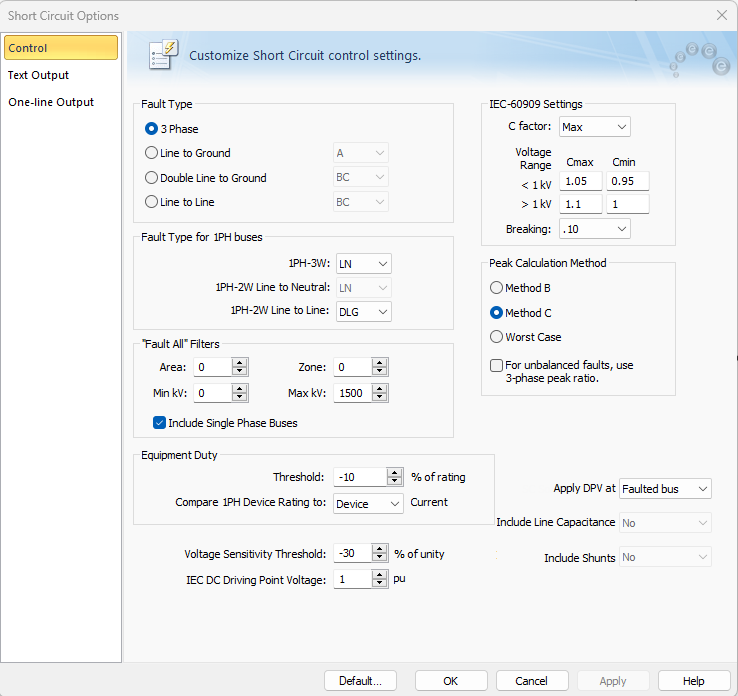Open the Breaking time dropdown
Screen dimensions: 738x696
point(594,229)
